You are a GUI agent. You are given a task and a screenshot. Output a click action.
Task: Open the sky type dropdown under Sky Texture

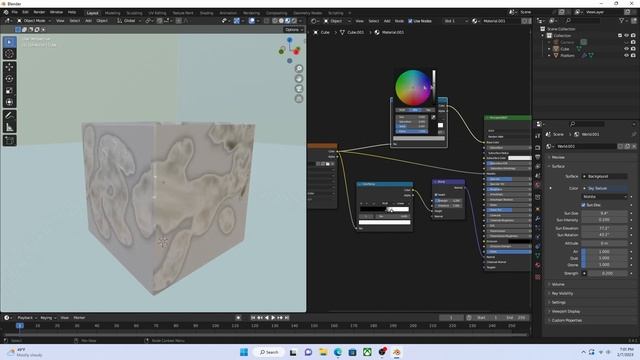coord(604,196)
